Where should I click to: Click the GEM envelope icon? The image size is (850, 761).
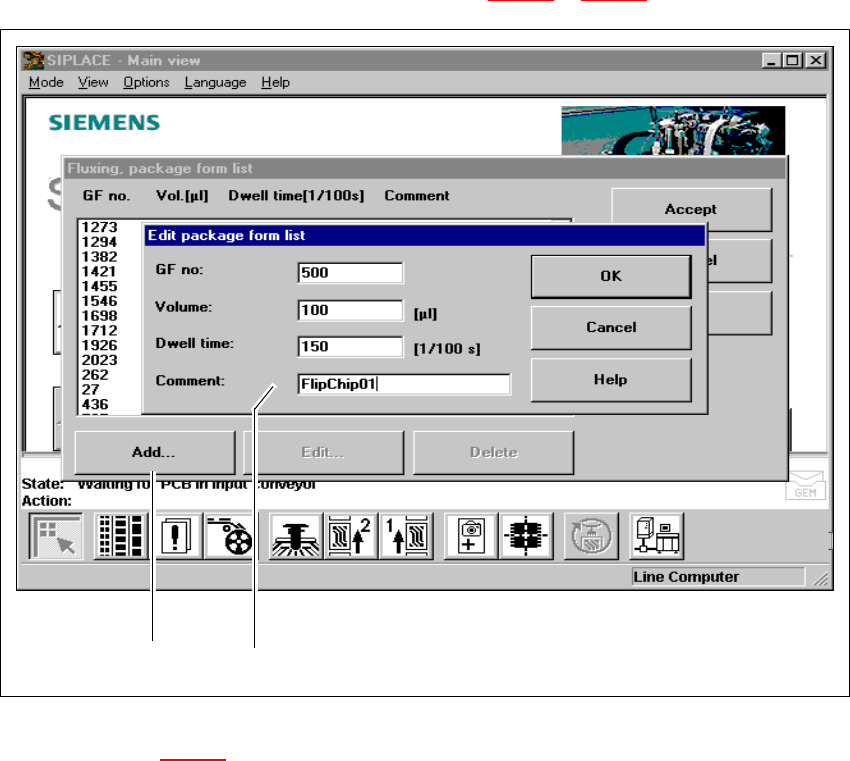point(805,485)
